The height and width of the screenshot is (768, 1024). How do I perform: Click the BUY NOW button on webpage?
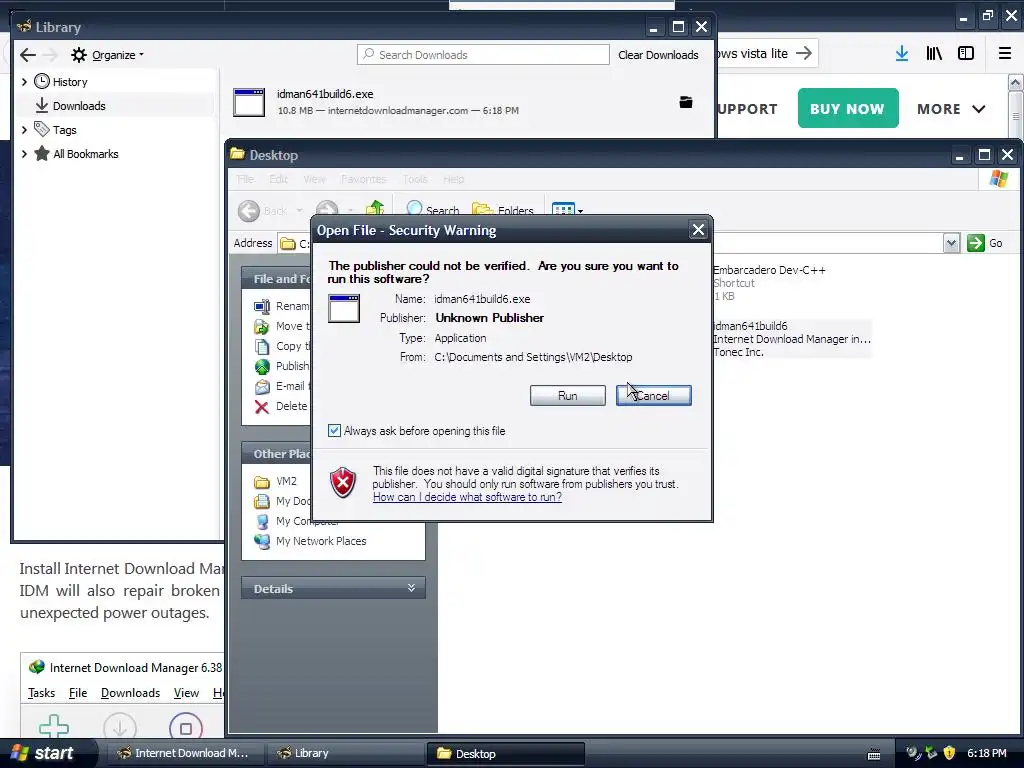pos(848,108)
